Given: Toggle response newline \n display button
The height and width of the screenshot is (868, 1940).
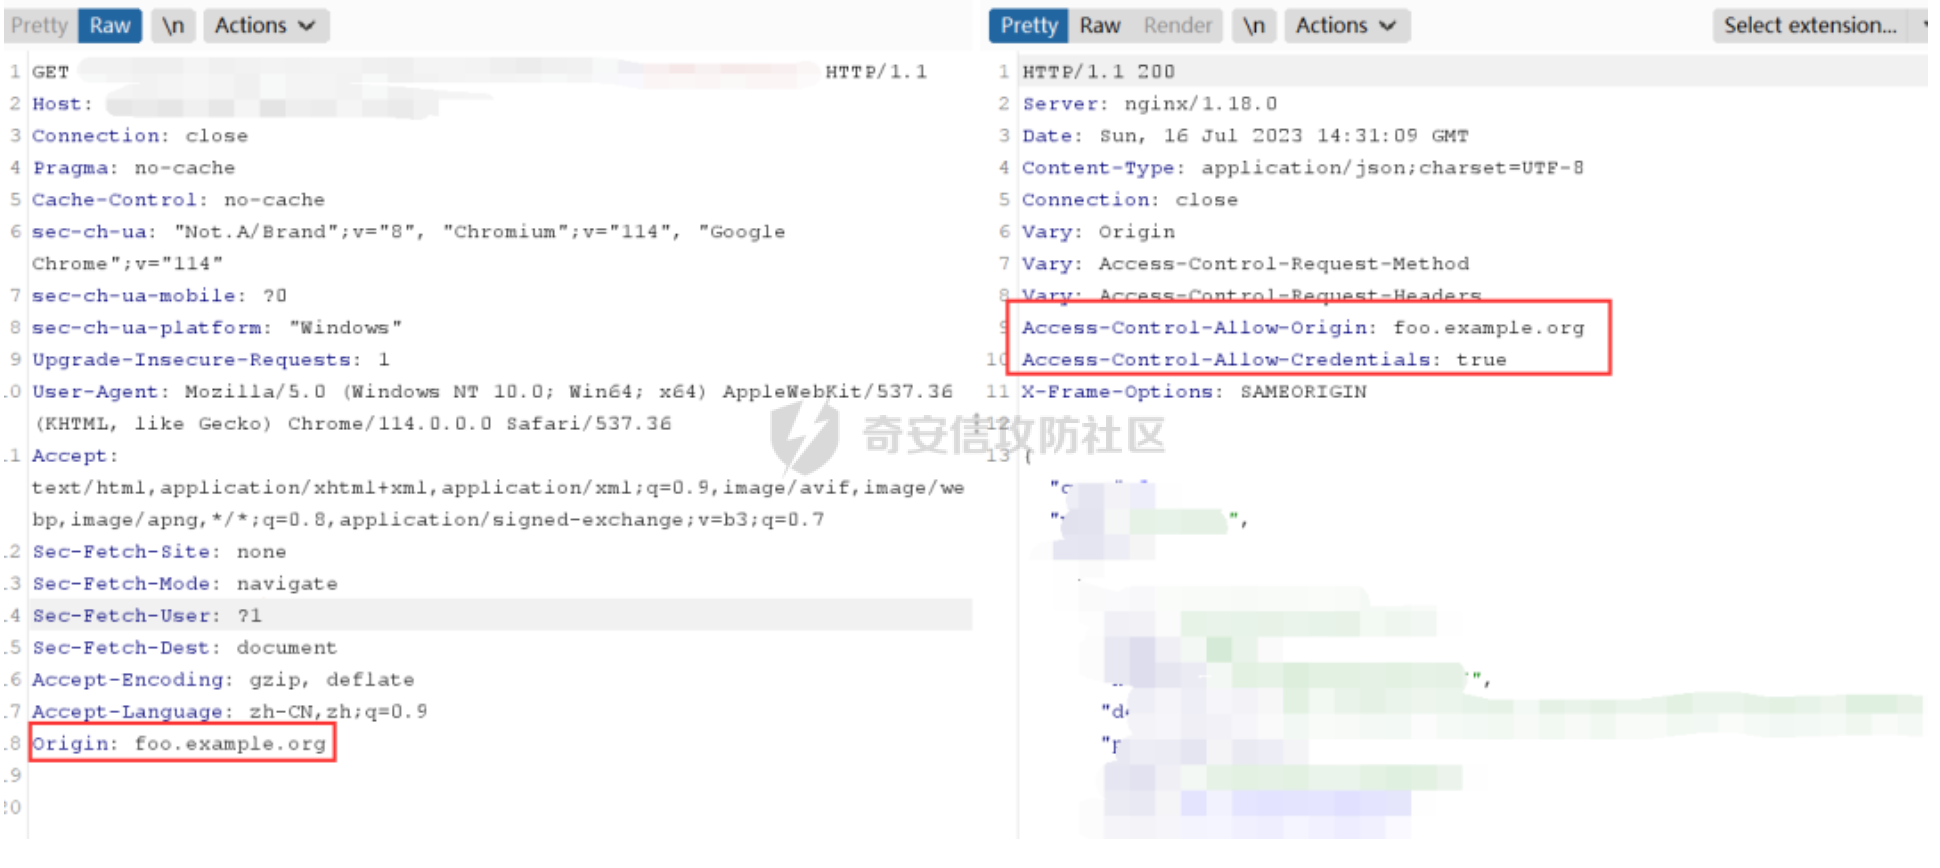Looking at the screenshot, I should pyautogui.click(x=1254, y=26).
